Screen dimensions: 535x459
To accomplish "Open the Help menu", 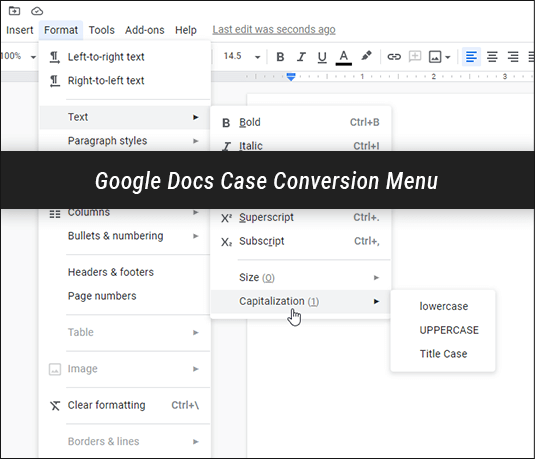I will point(186,30).
